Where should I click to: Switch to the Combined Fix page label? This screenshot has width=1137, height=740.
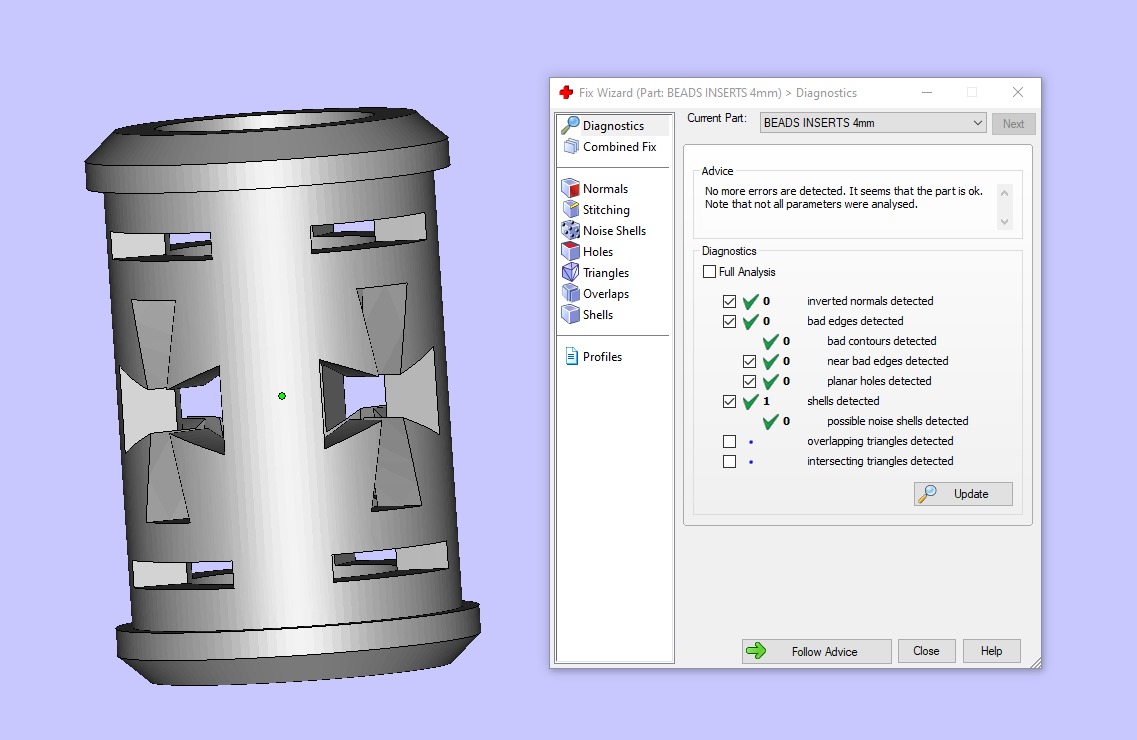click(x=619, y=146)
